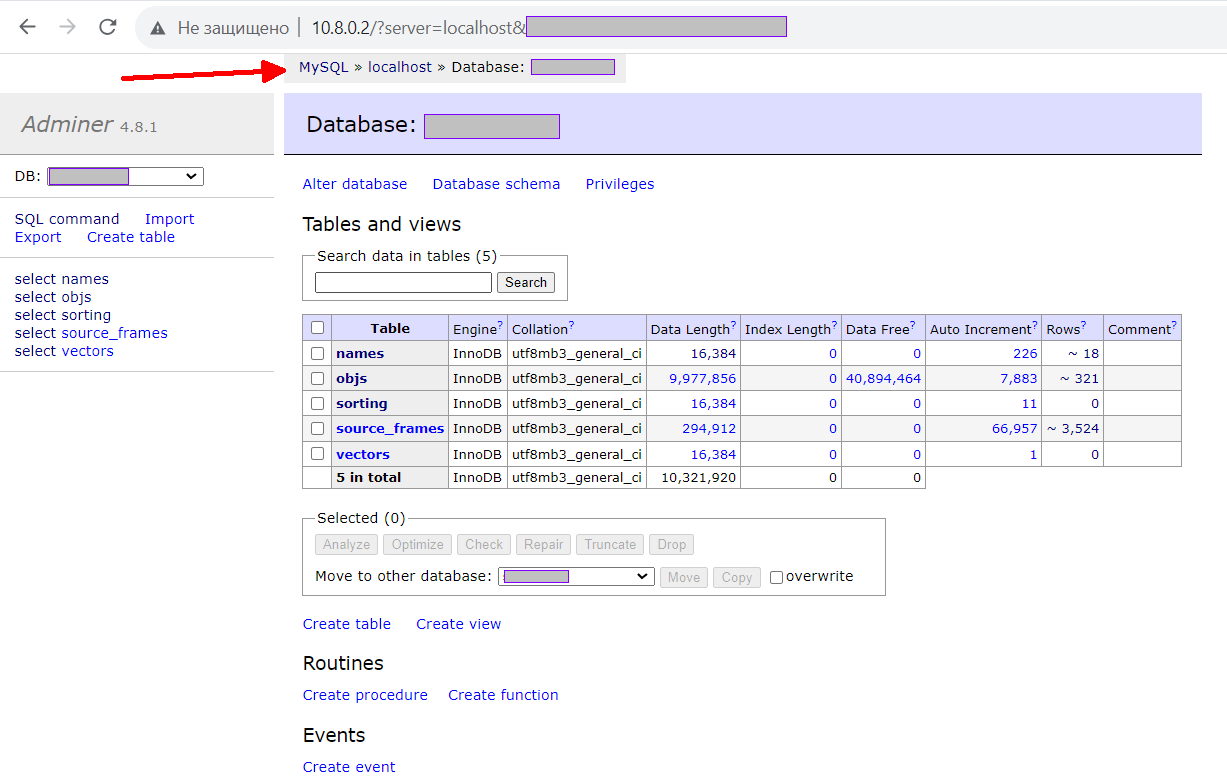Image resolution: width=1227 pixels, height=784 pixels.
Task: Click Create function link
Action: (x=503, y=695)
